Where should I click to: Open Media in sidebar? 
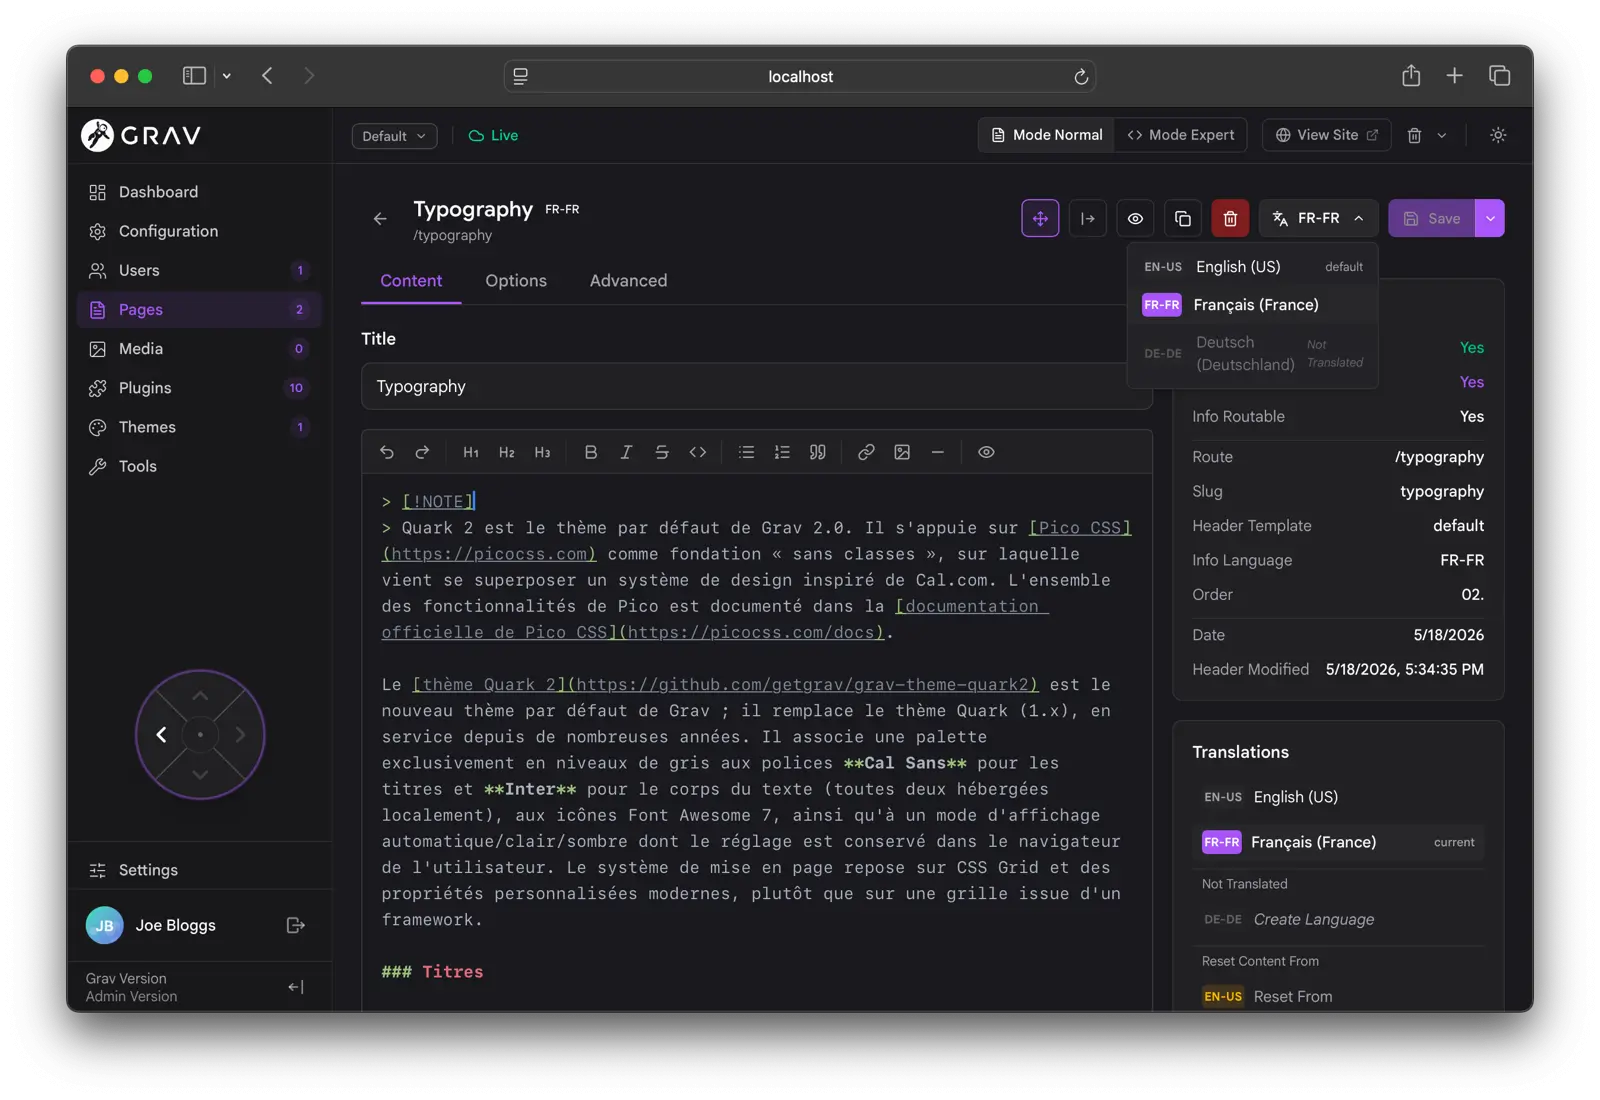199,349
